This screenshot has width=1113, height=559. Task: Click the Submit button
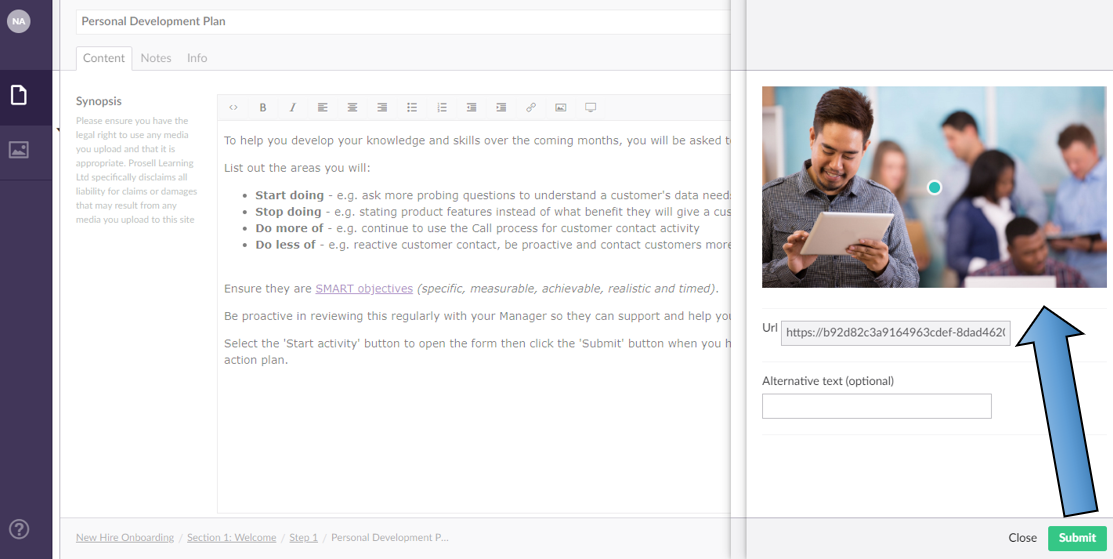coord(1077,538)
